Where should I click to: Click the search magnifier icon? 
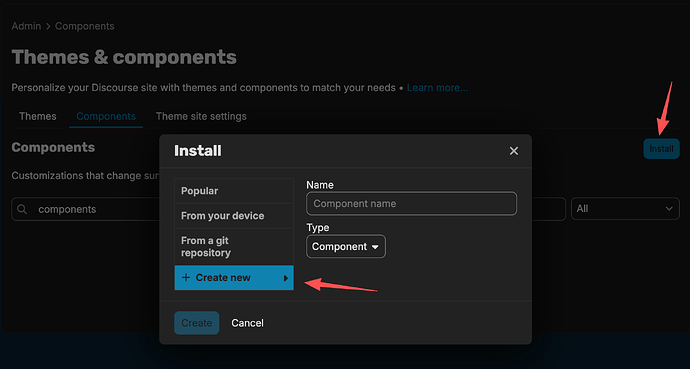pyautogui.click(x=22, y=209)
